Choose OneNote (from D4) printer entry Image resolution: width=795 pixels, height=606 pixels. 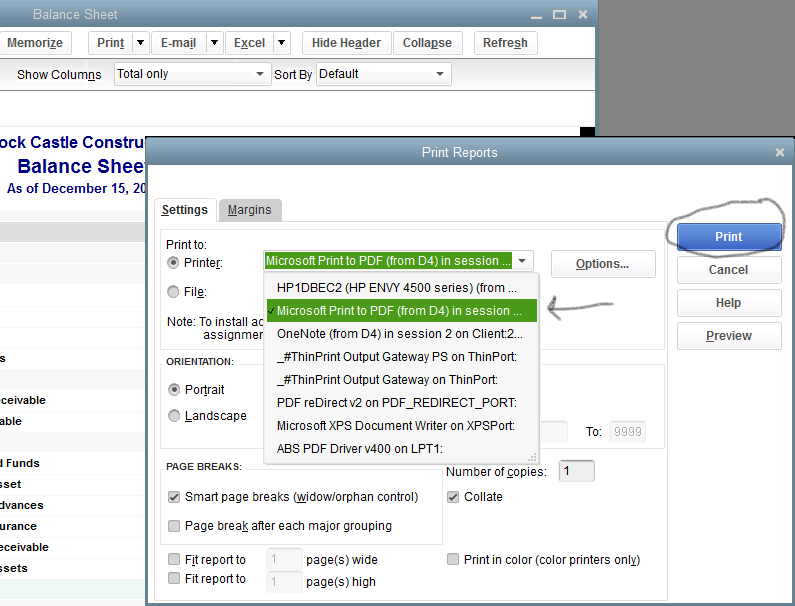pyautogui.click(x=401, y=334)
